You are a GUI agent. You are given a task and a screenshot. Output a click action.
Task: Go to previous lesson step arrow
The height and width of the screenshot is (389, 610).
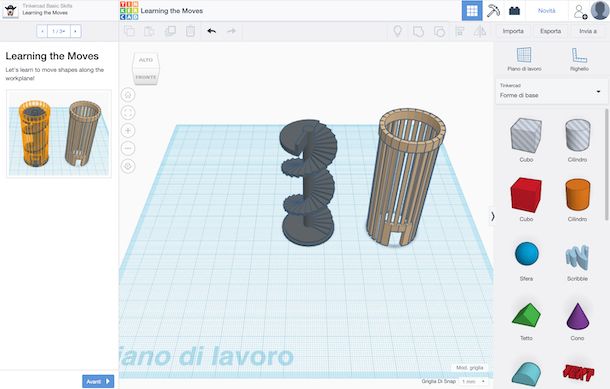(42, 31)
